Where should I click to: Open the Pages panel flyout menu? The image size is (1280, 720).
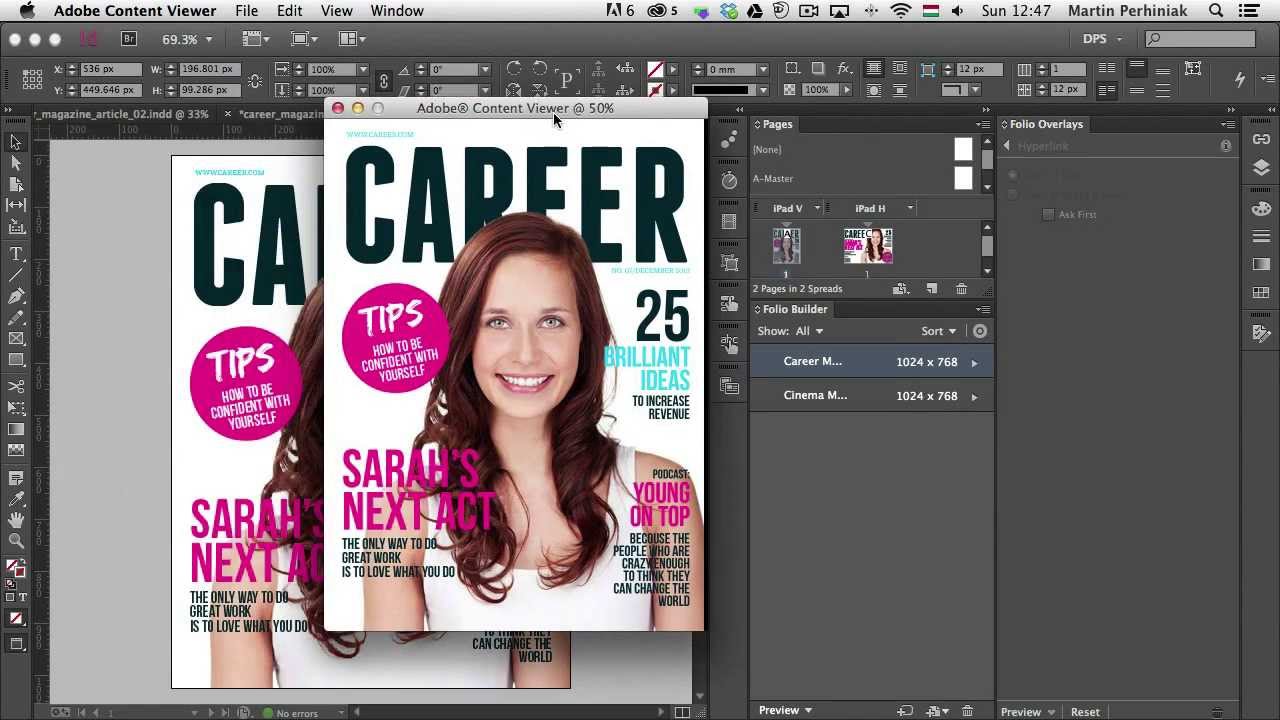(x=984, y=124)
